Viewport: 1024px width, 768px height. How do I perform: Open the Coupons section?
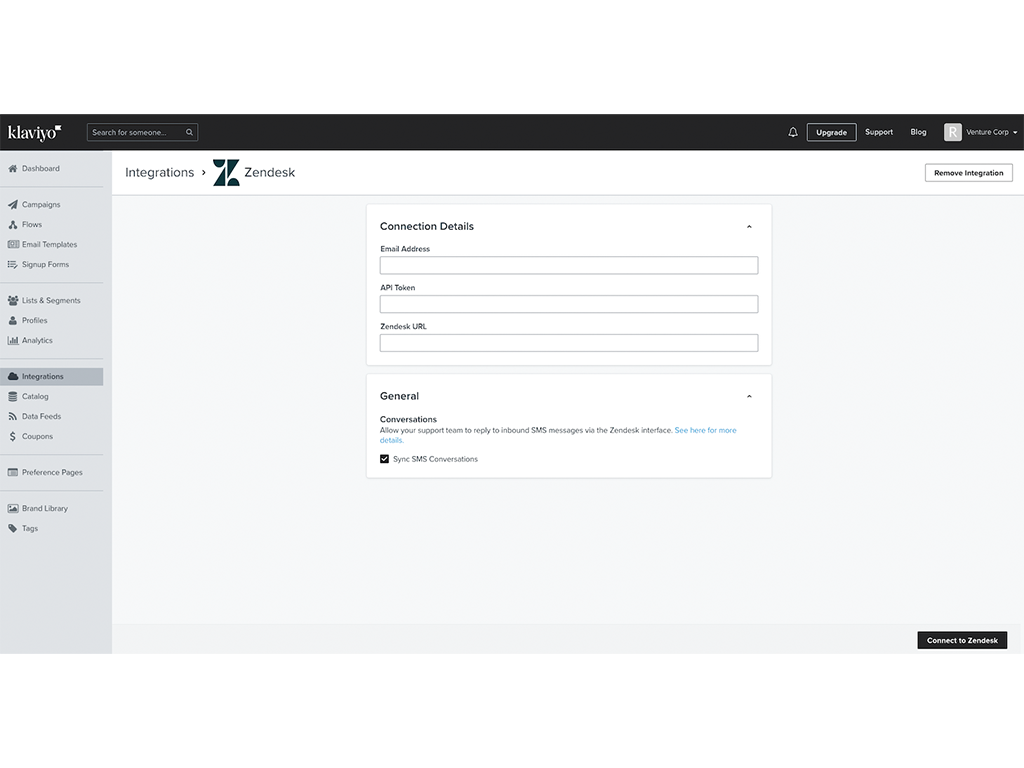pos(11,436)
